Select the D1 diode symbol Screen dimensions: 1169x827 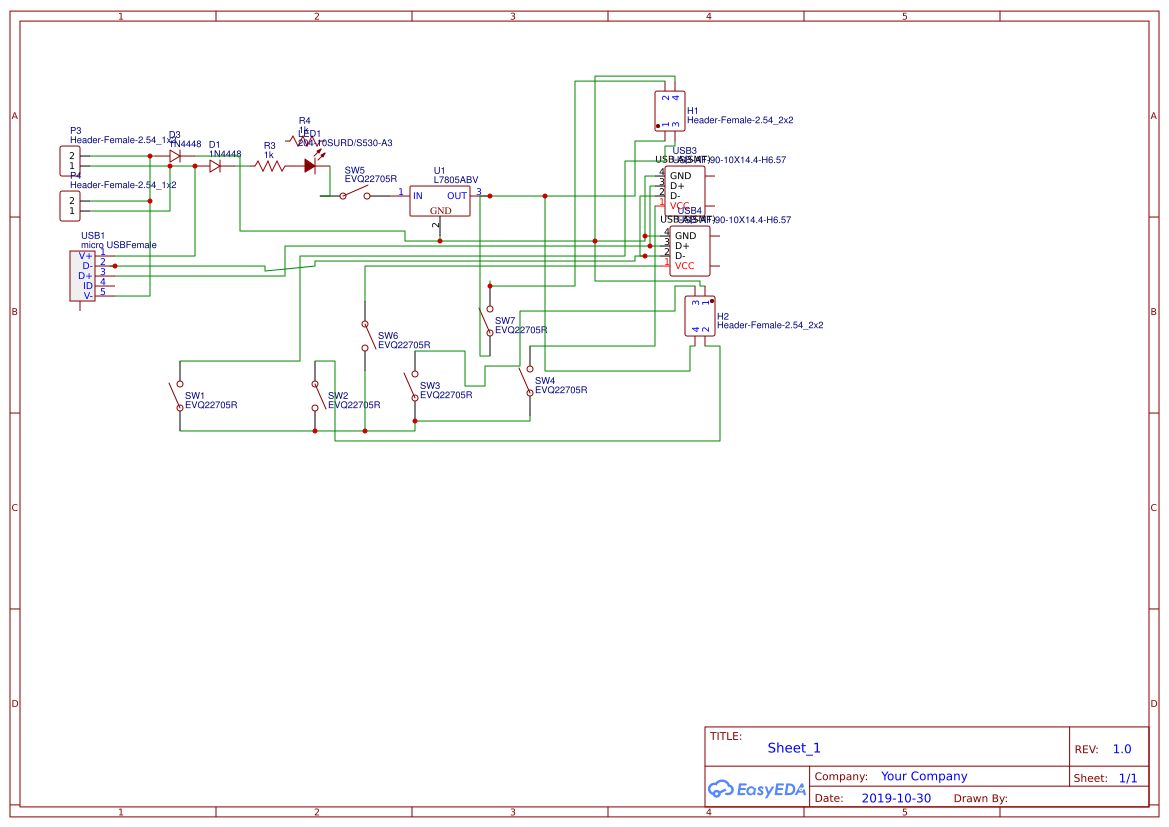(215, 166)
